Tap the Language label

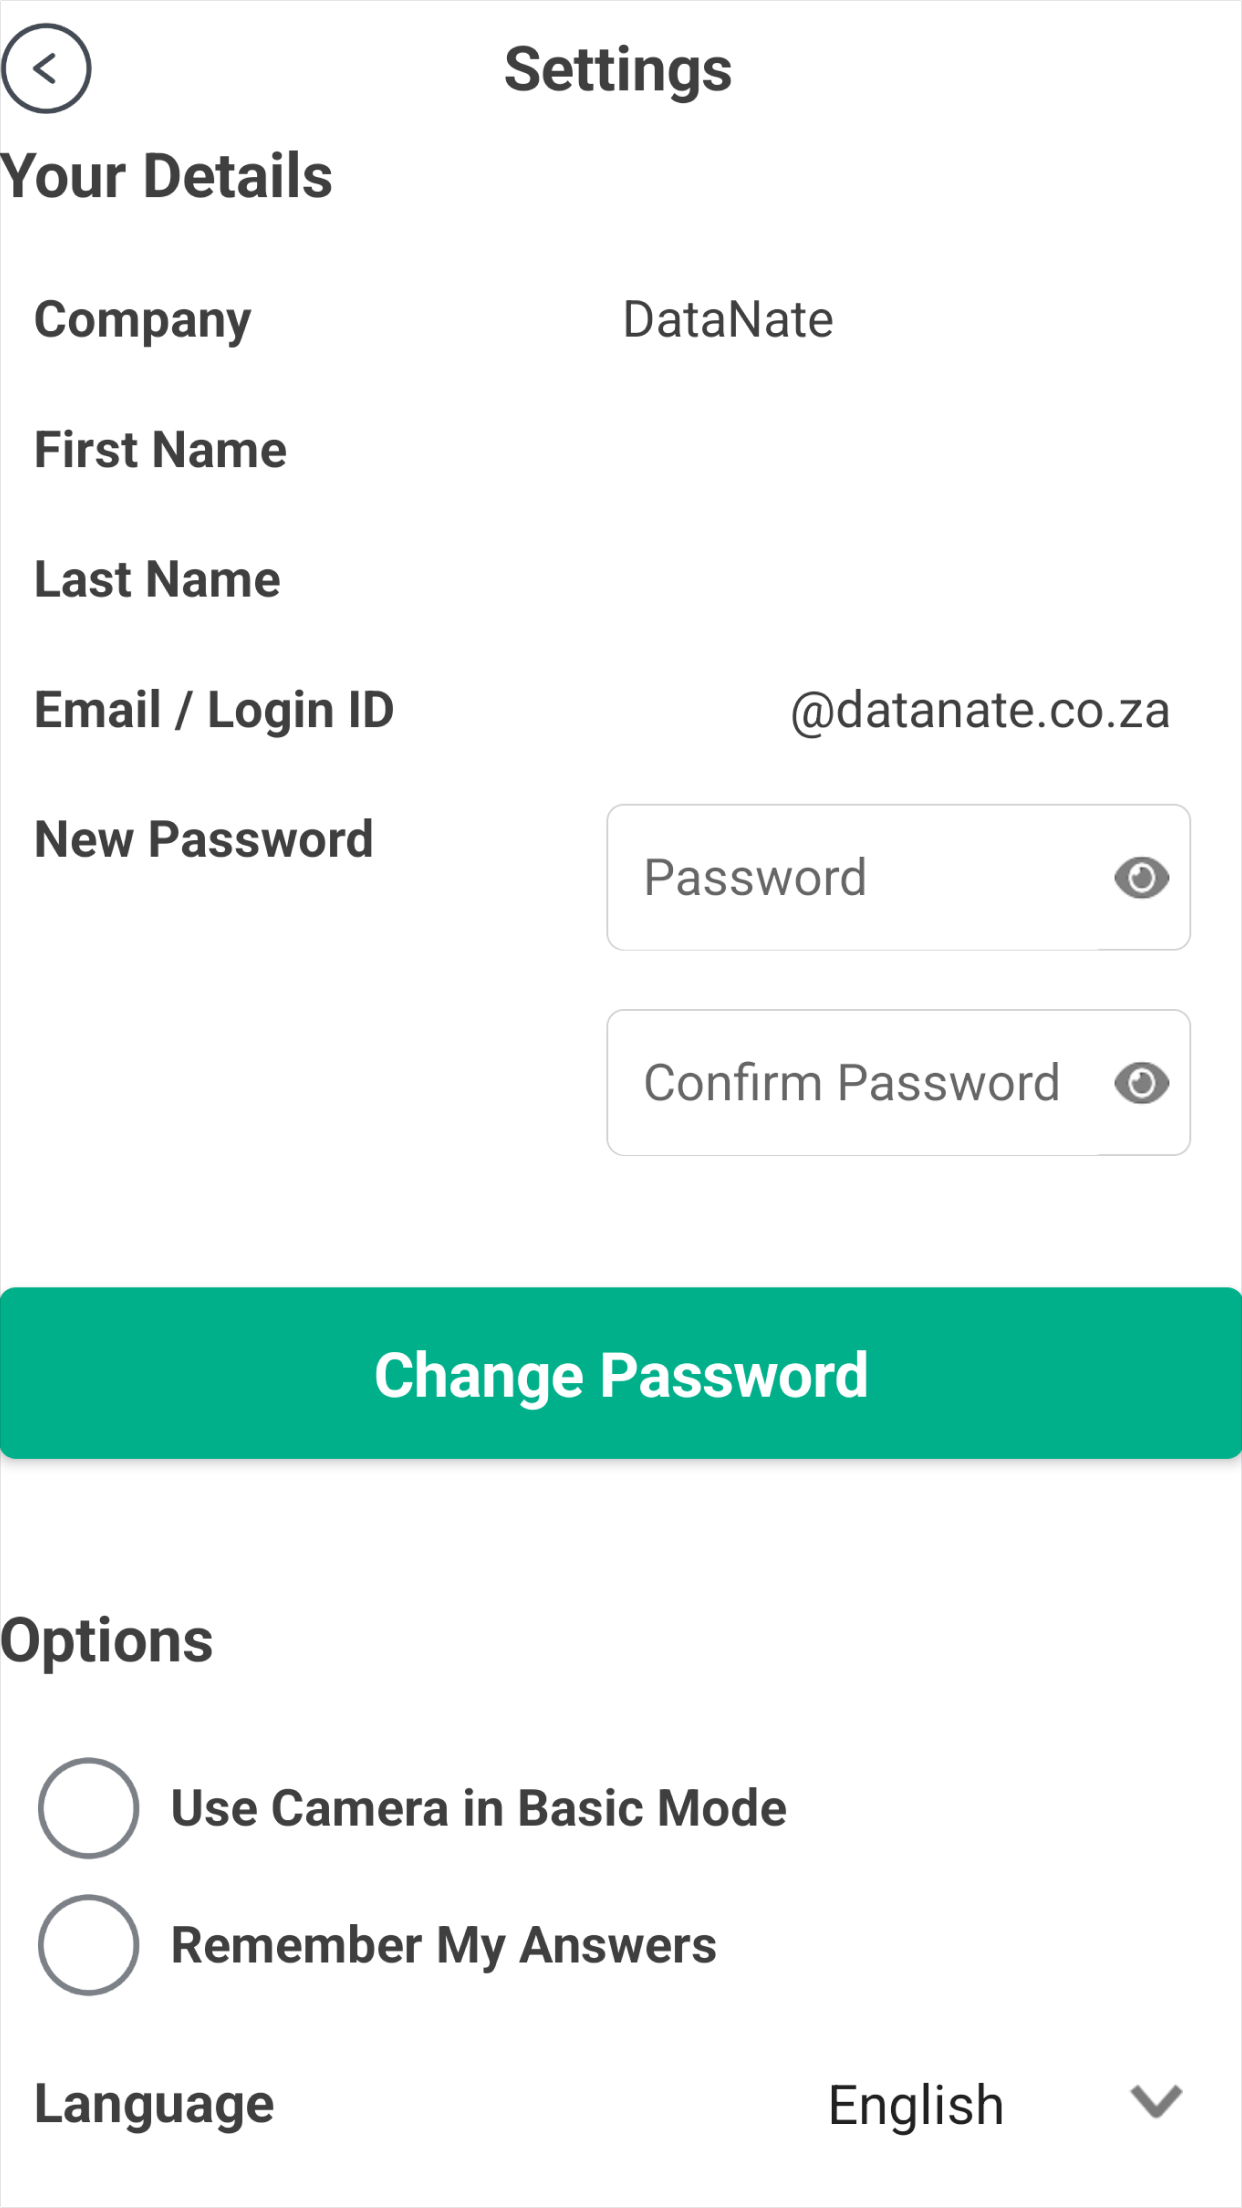[x=154, y=2104]
